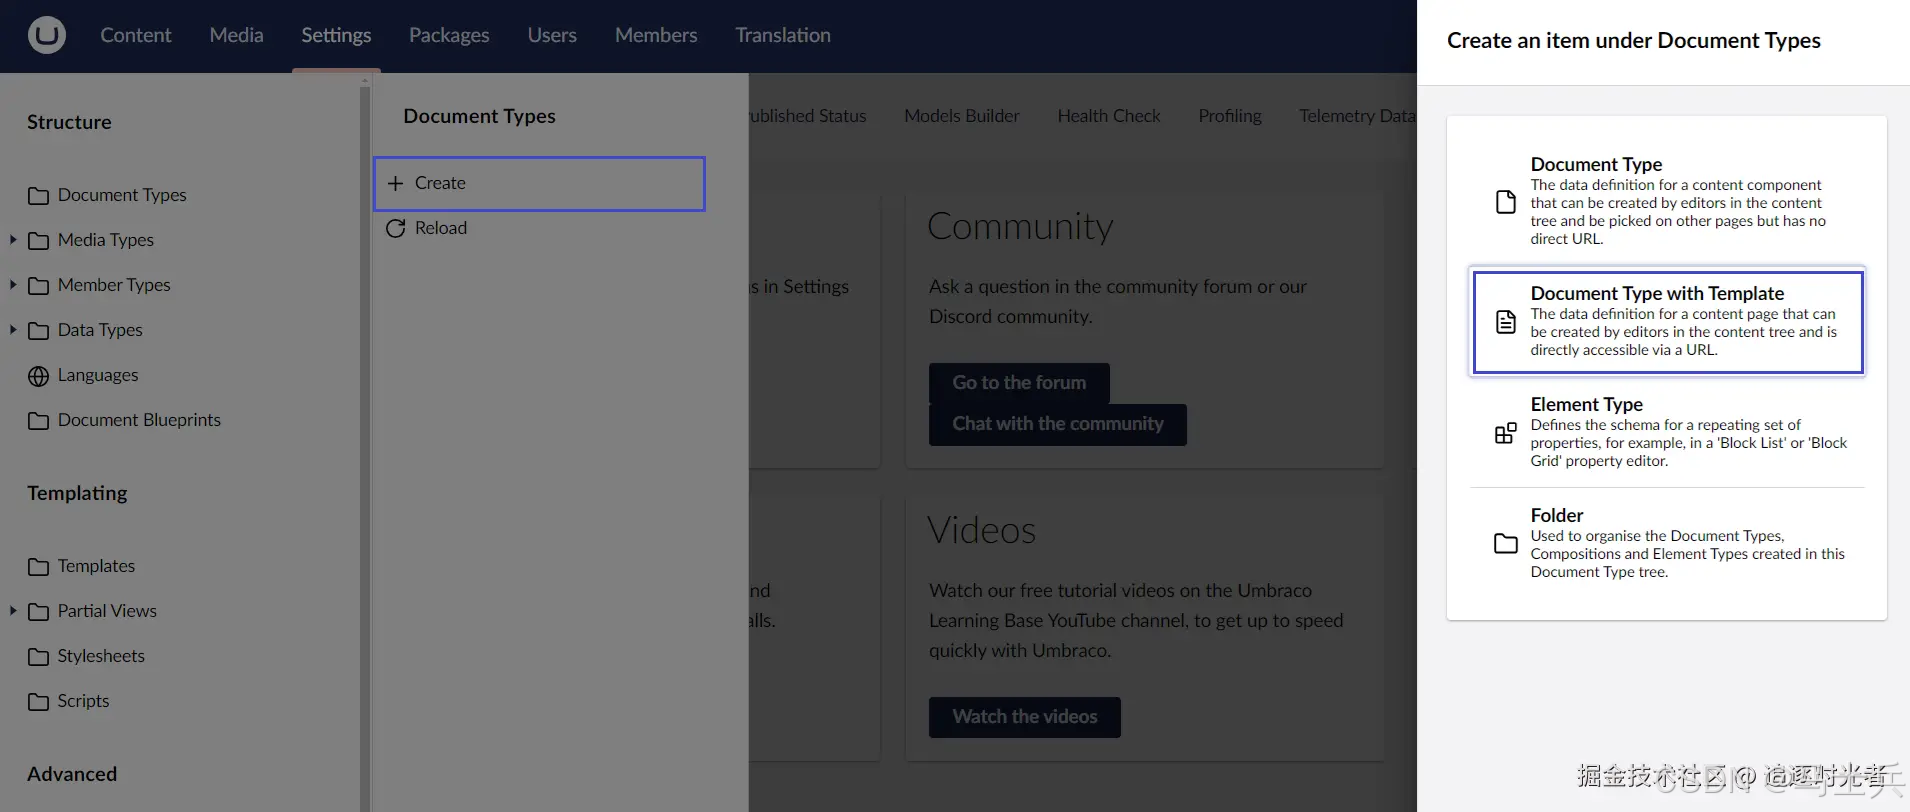The height and width of the screenshot is (812, 1910).
Task: Go to the Members section
Action: pos(656,35)
